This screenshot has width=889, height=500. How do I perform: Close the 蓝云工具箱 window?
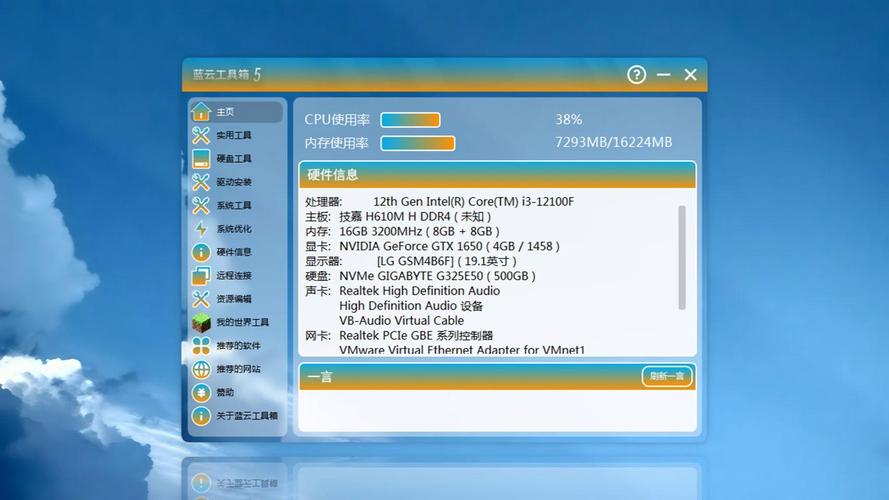[x=690, y=74]
